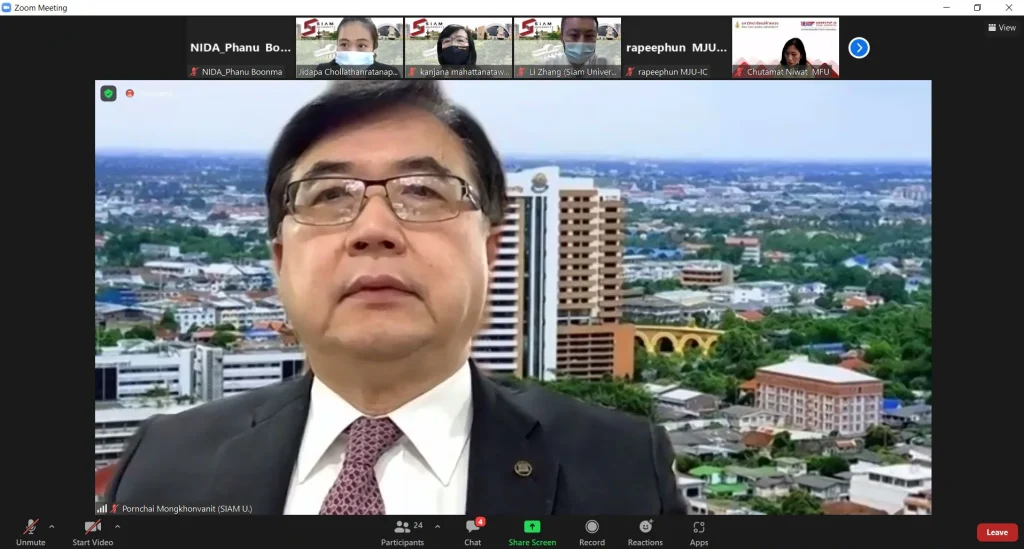Open the Chat panel
Image resolution: width=1024 pixels, height=549 pixels.
click(473, 532)
